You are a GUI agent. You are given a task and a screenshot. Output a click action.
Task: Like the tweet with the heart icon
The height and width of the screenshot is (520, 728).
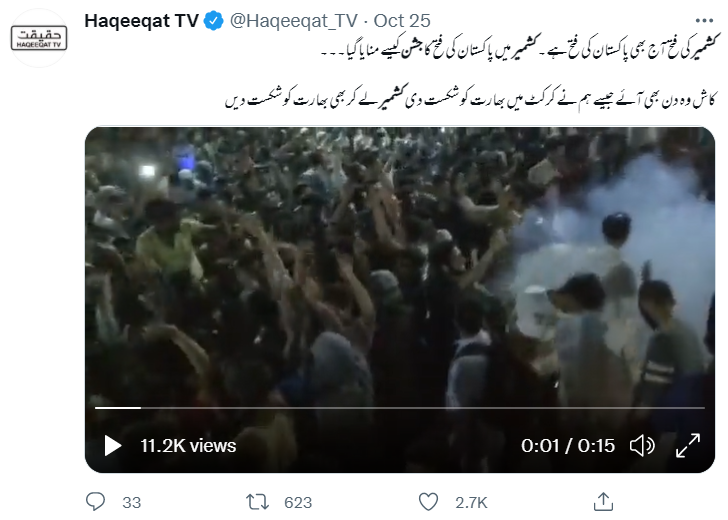(428, 502)
